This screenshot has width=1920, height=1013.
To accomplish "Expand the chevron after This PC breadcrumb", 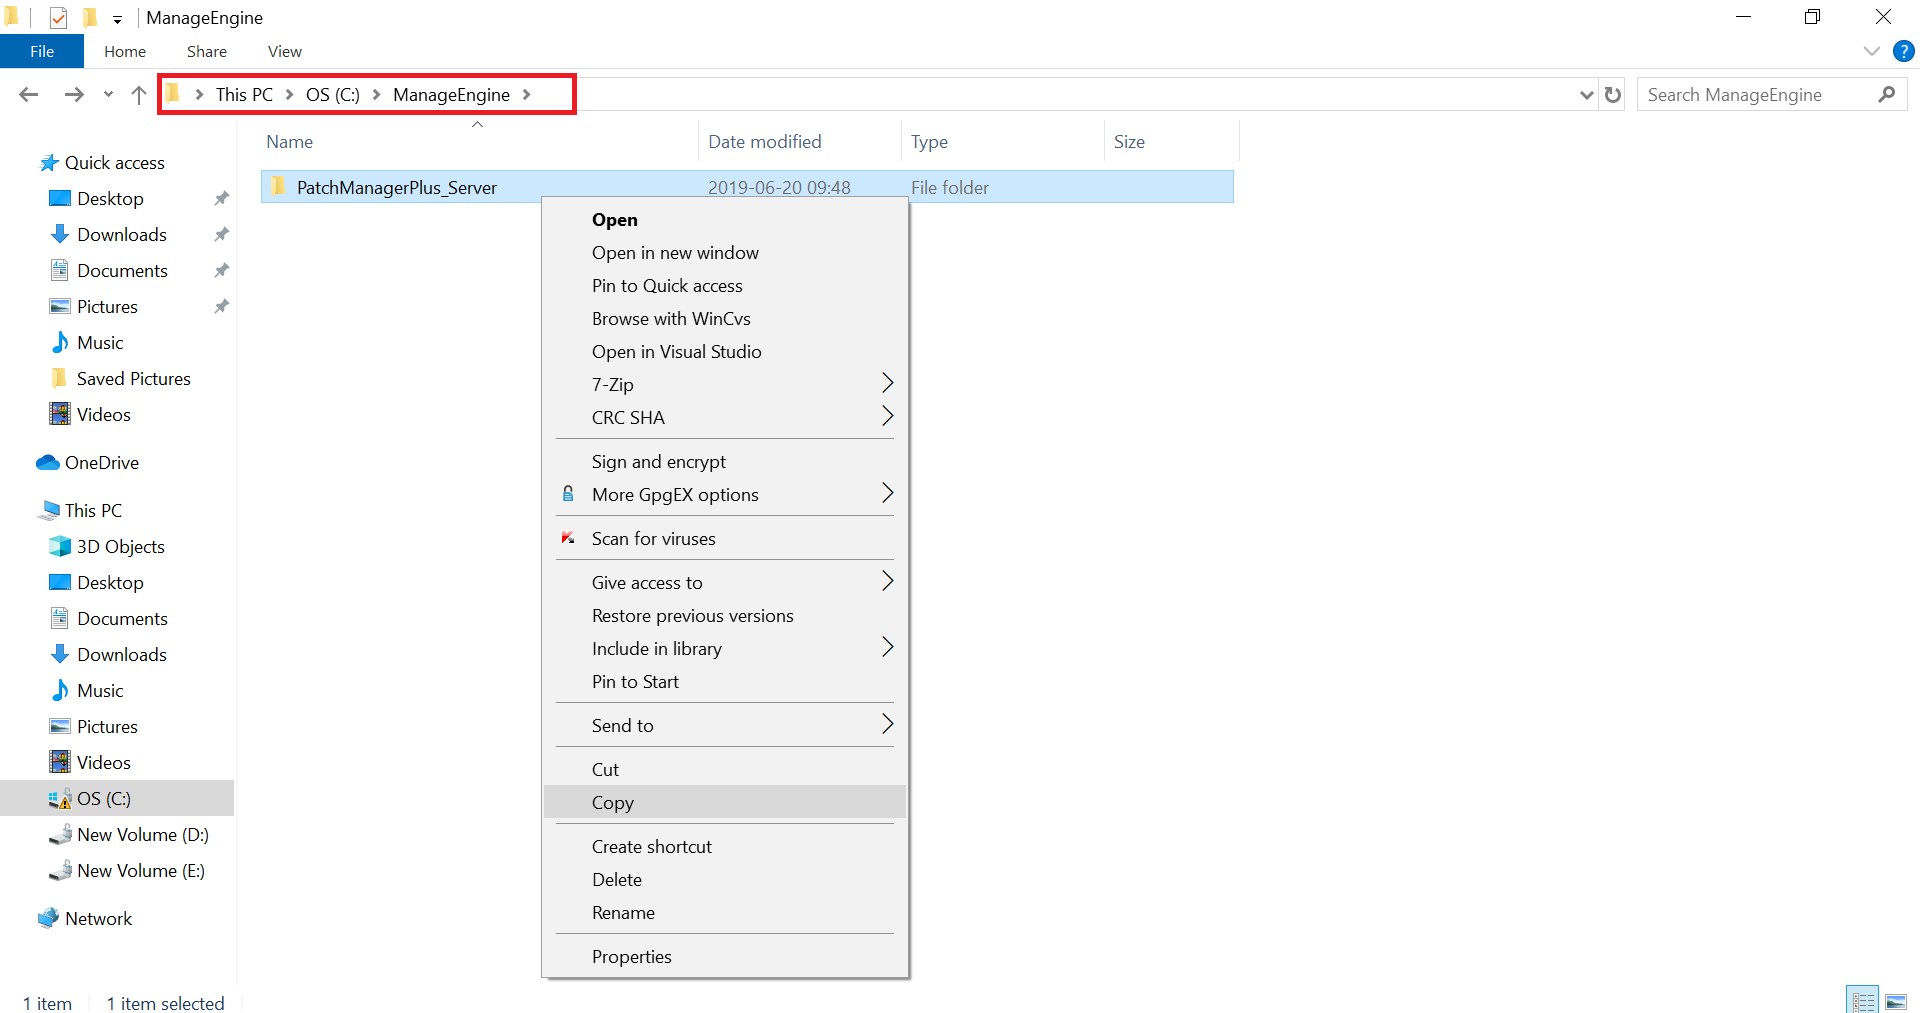I will [x=289, y=95].
